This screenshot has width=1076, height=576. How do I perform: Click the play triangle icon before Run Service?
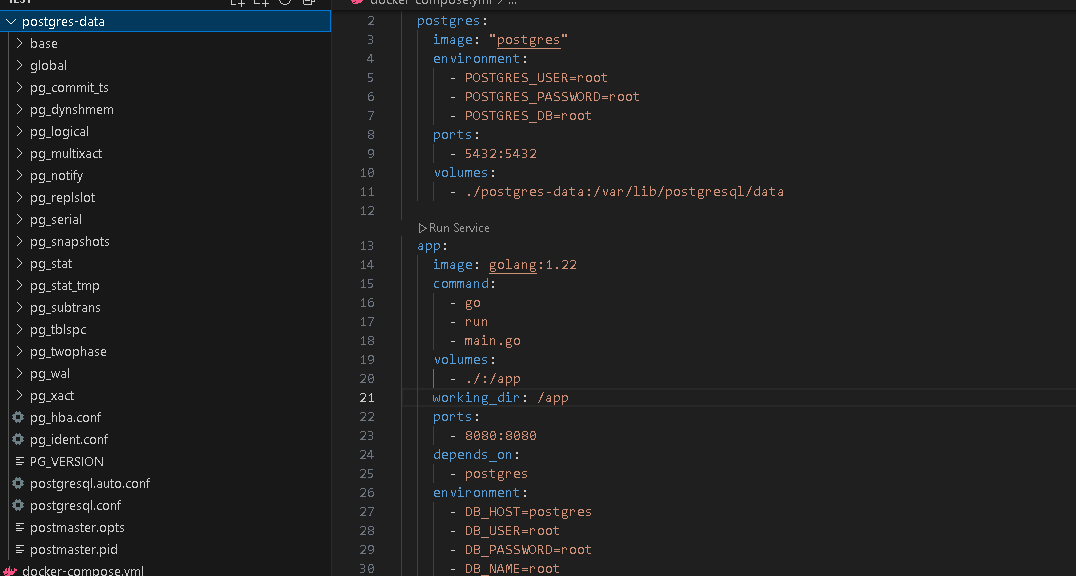[x=422, y=228]
